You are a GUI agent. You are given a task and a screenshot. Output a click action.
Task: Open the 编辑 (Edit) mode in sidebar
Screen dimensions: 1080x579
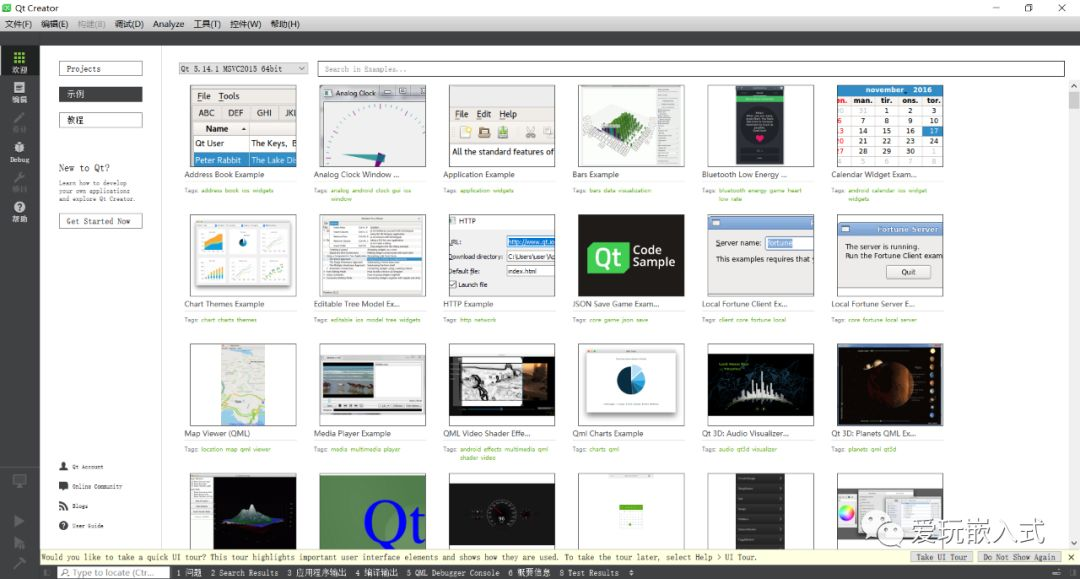[x=19, y=92]
